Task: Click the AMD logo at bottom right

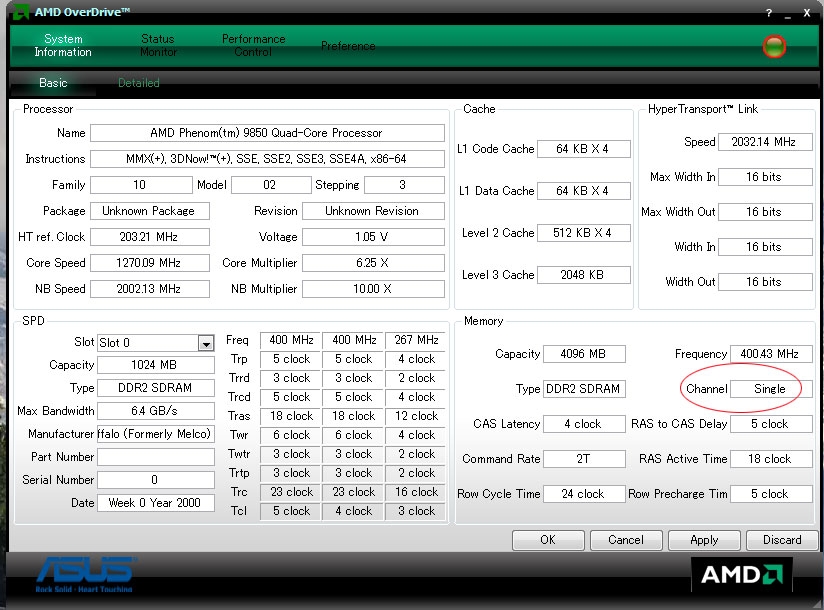Action: point(741,574)
